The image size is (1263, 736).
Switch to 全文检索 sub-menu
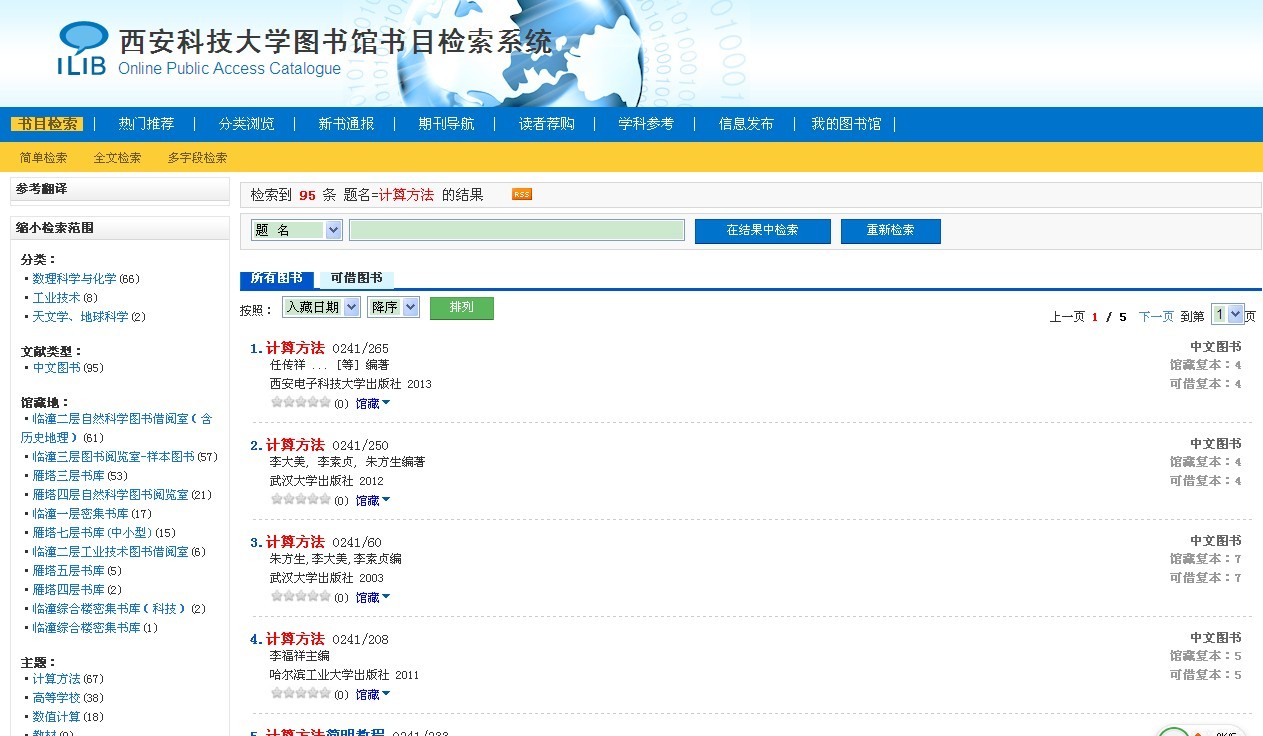[117, 158]
